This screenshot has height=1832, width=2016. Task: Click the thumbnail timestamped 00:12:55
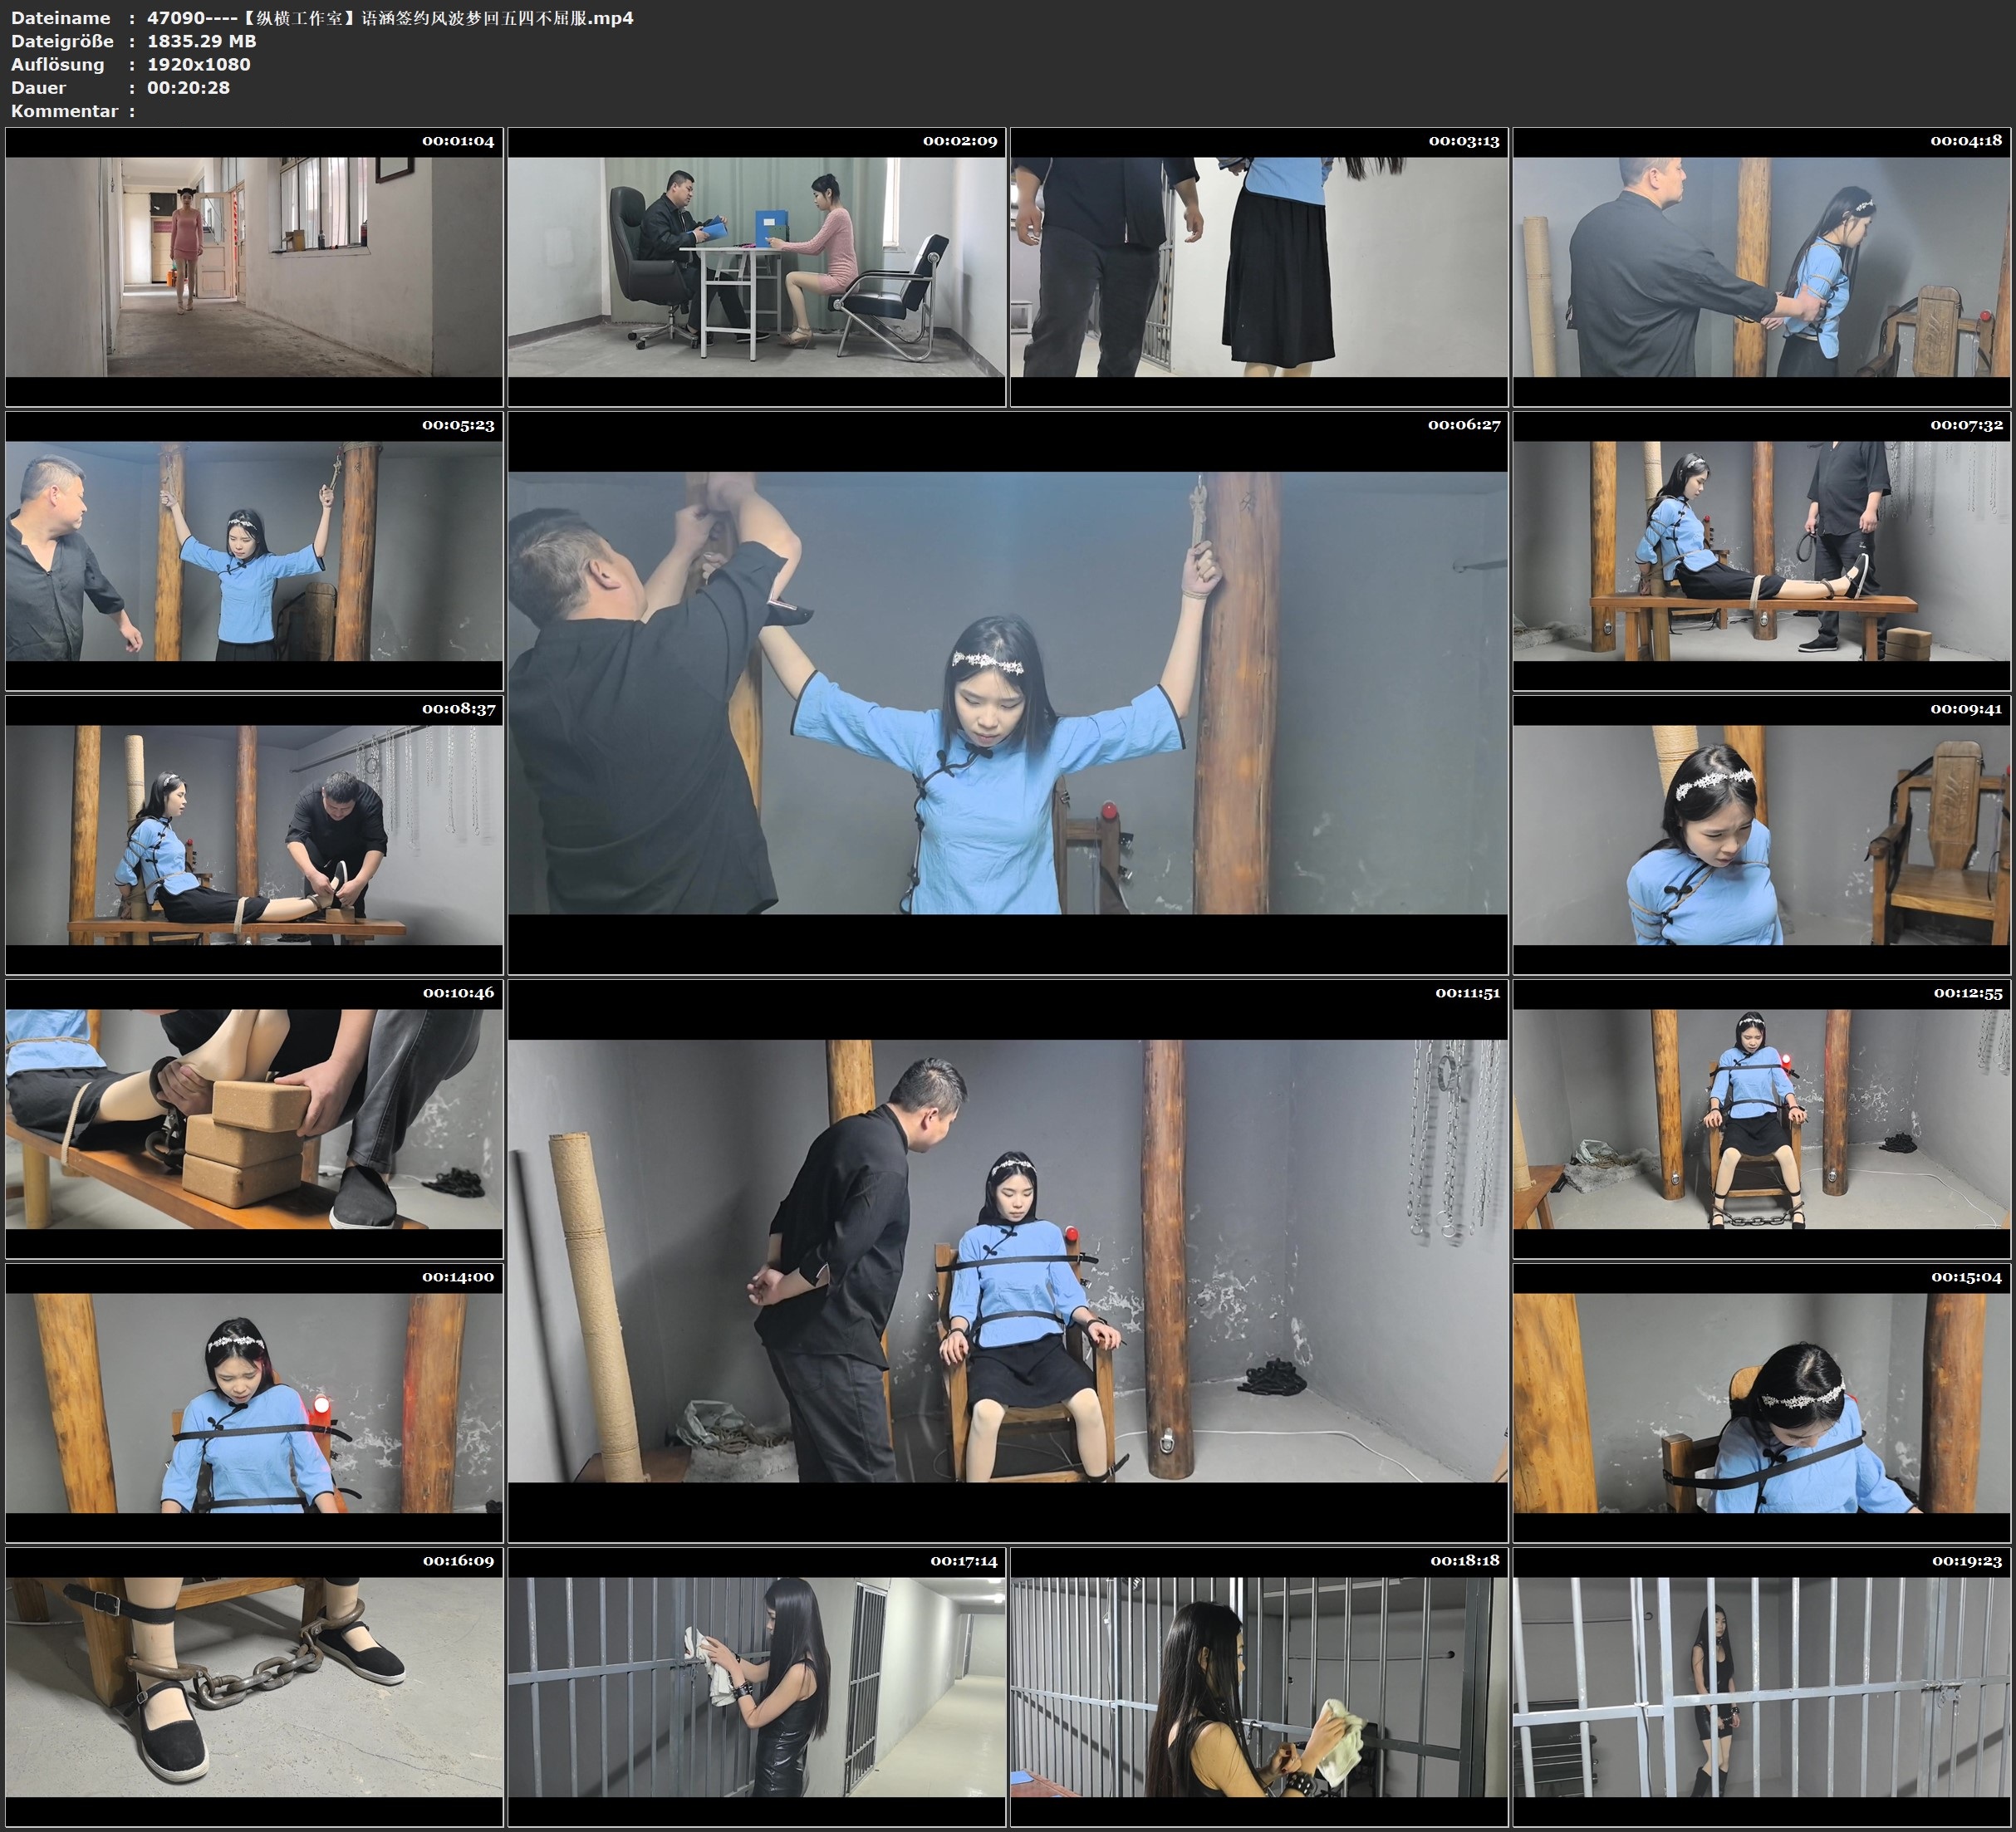click(x=1761, y=1119)
